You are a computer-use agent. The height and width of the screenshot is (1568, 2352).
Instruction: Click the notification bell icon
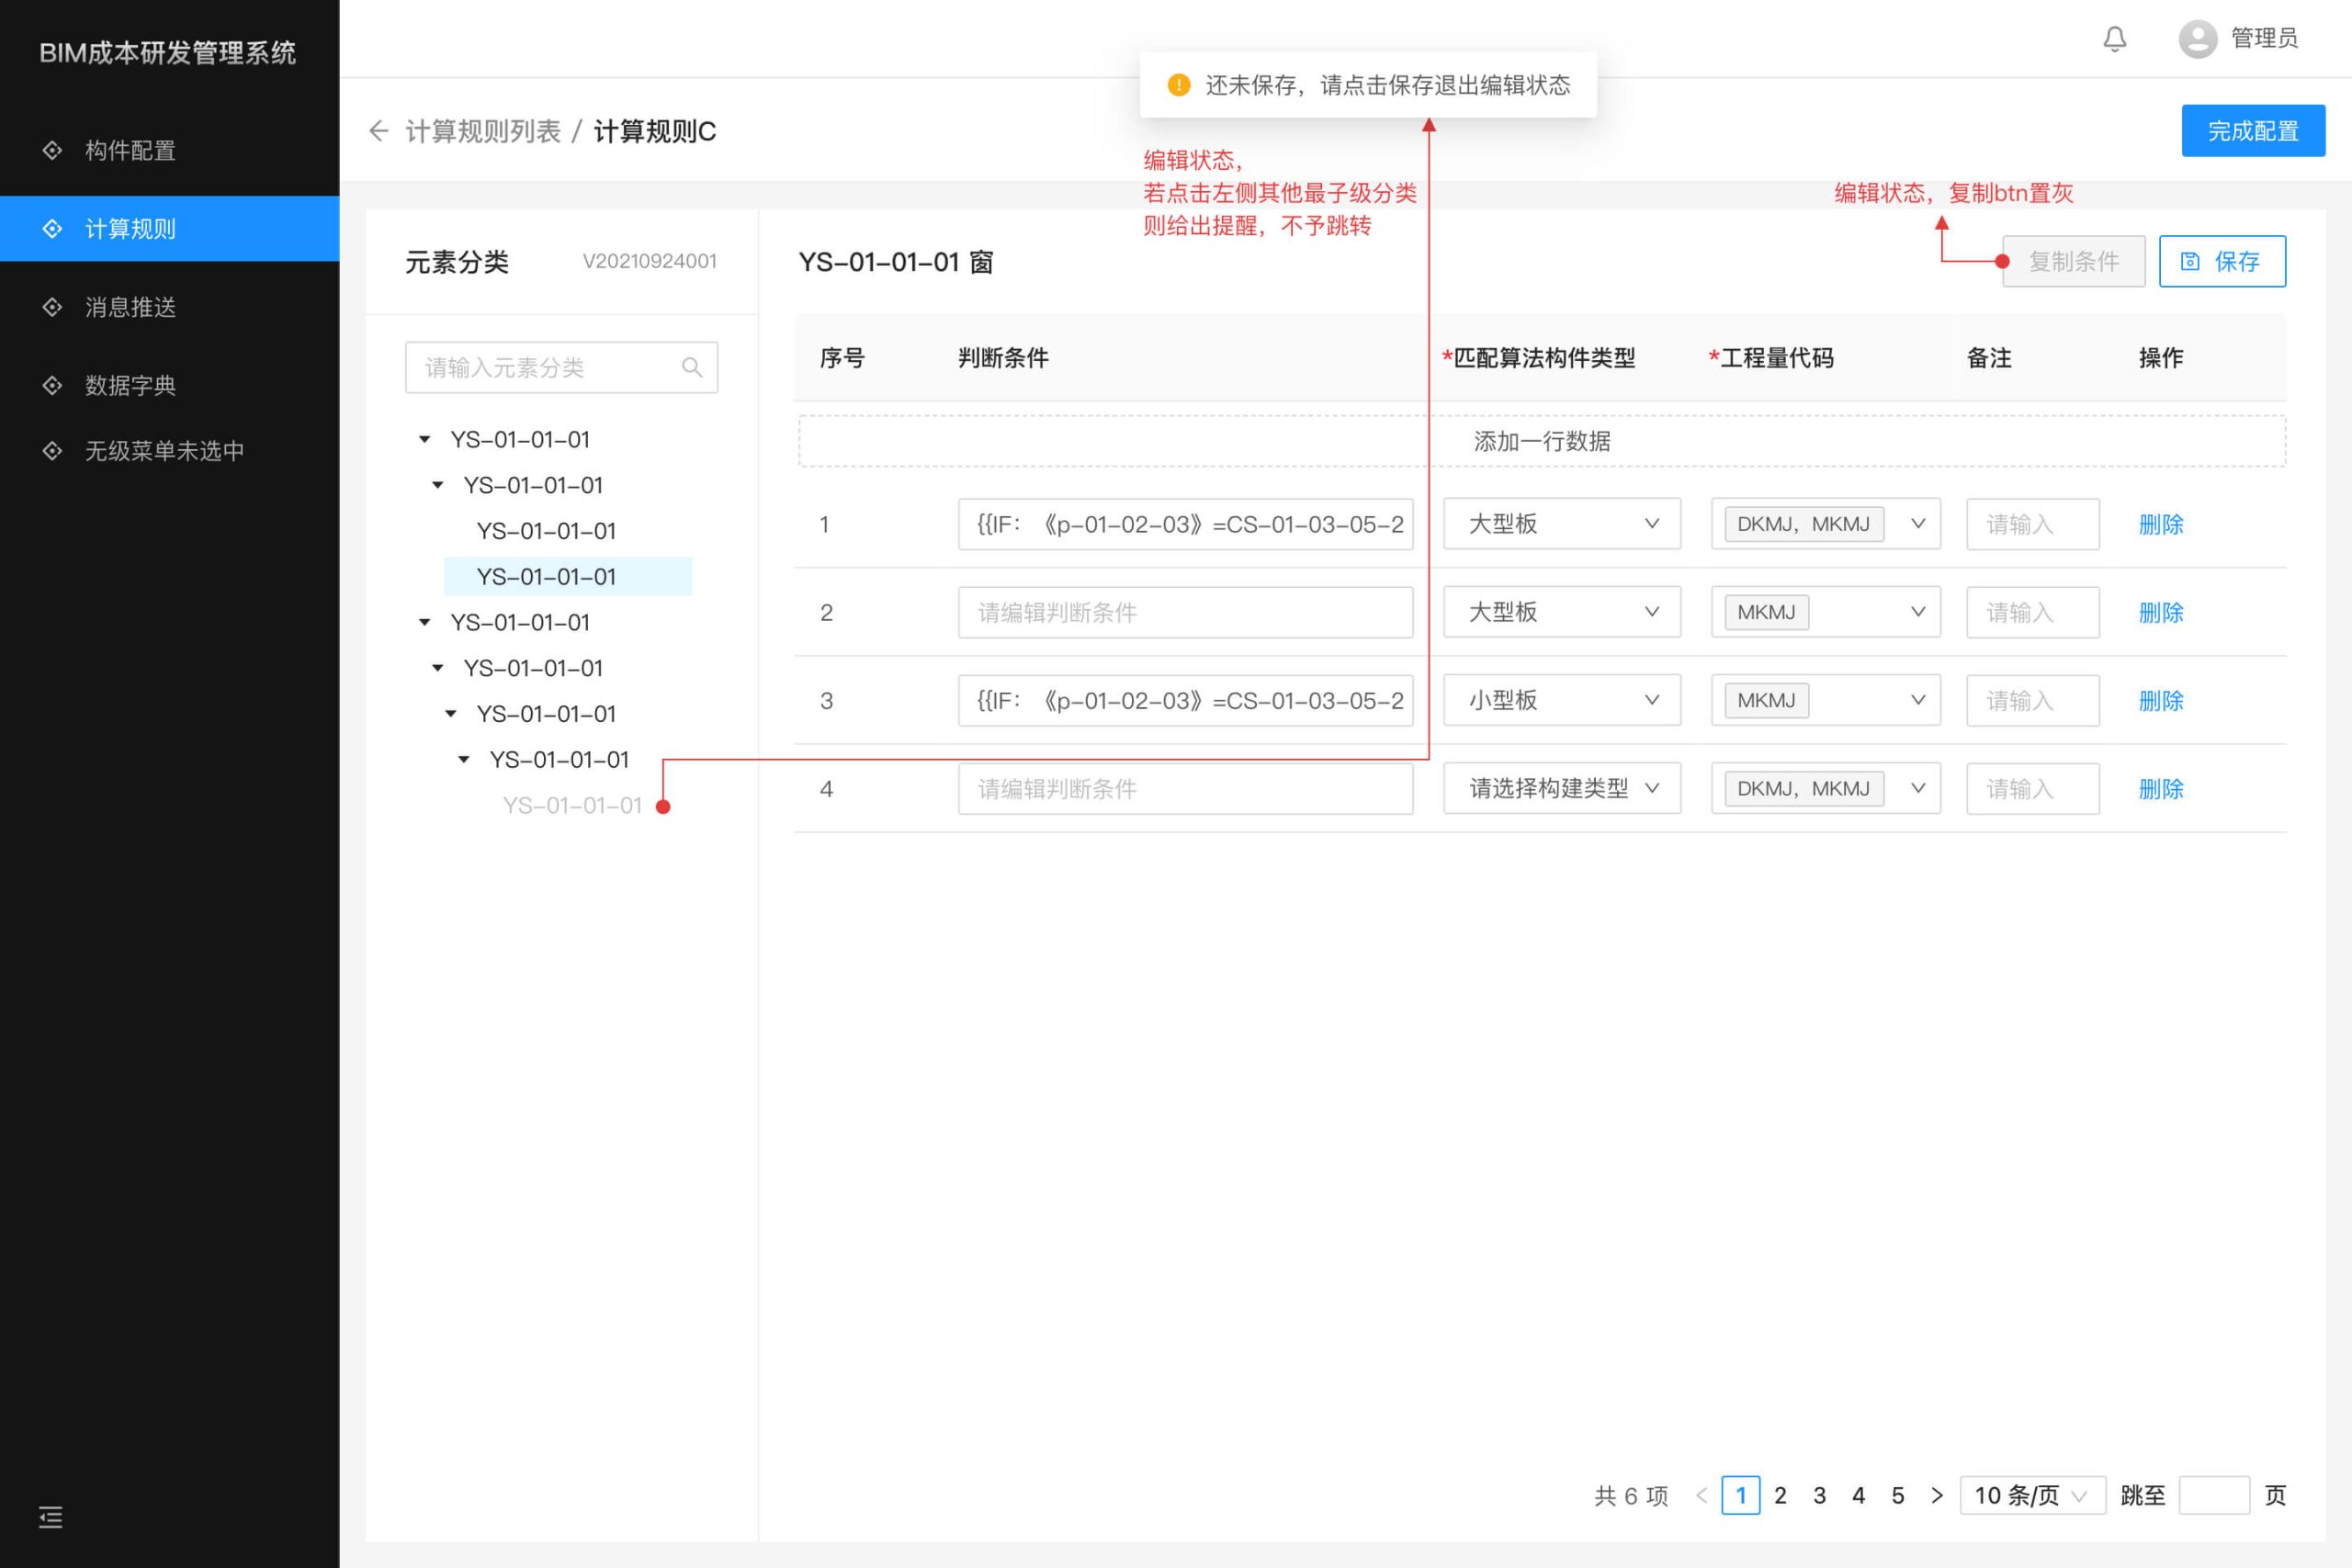click(2114, 39)
